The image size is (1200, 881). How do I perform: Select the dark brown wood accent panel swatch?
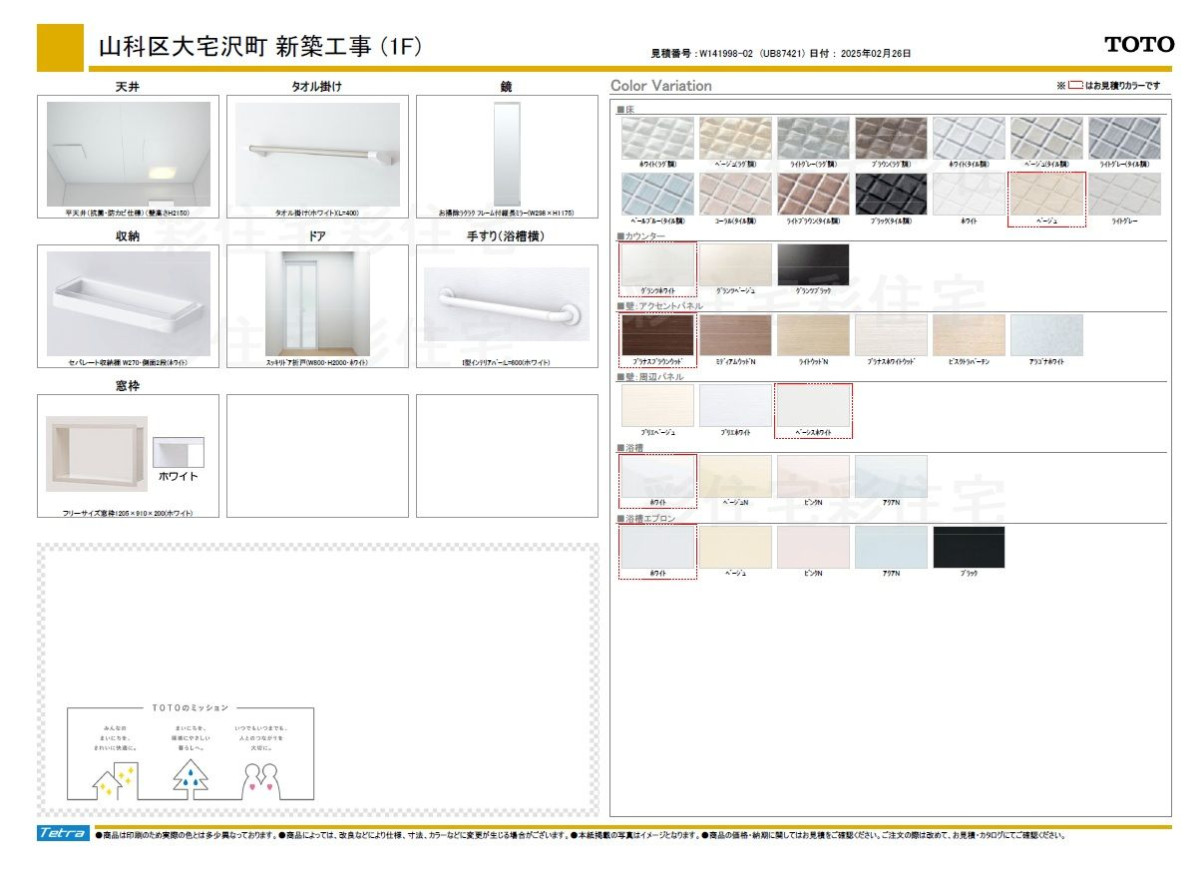[658, 336]
